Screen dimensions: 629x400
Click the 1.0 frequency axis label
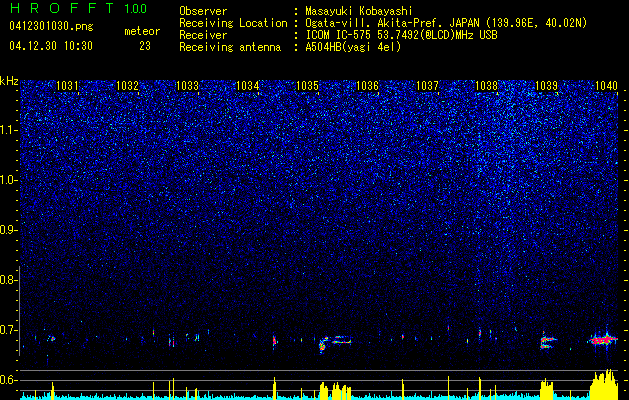[9, 180]
